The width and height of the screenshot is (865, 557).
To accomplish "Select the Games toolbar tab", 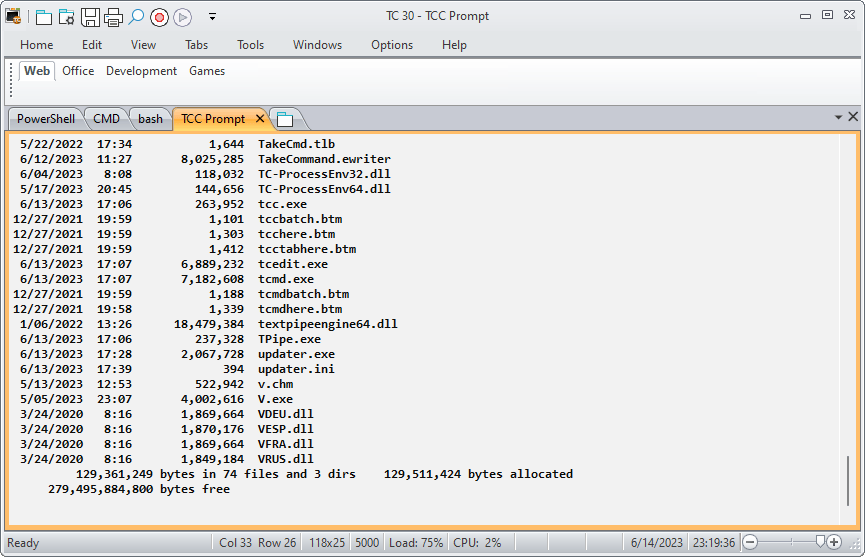I will coord(207,71).
